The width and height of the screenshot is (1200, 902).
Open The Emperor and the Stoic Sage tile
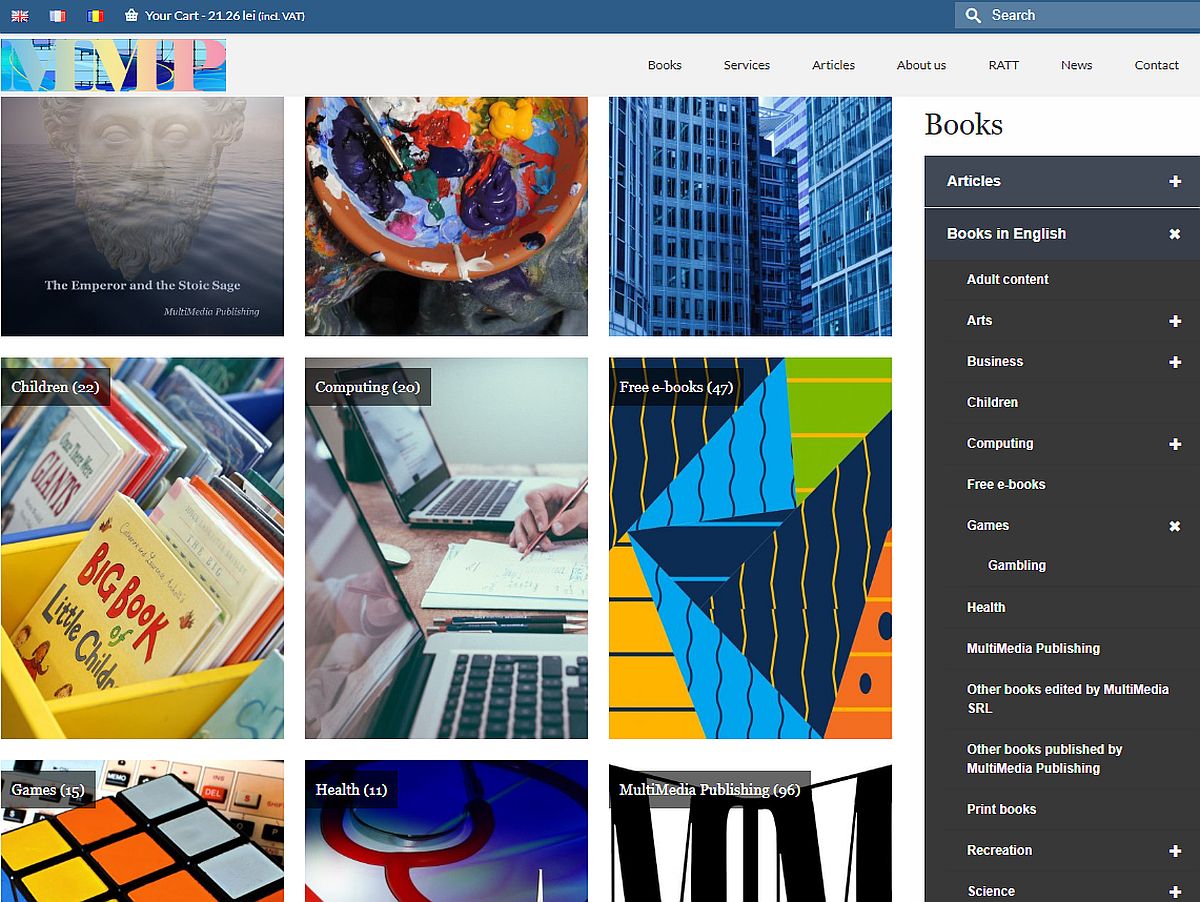[x=142, y=216]
